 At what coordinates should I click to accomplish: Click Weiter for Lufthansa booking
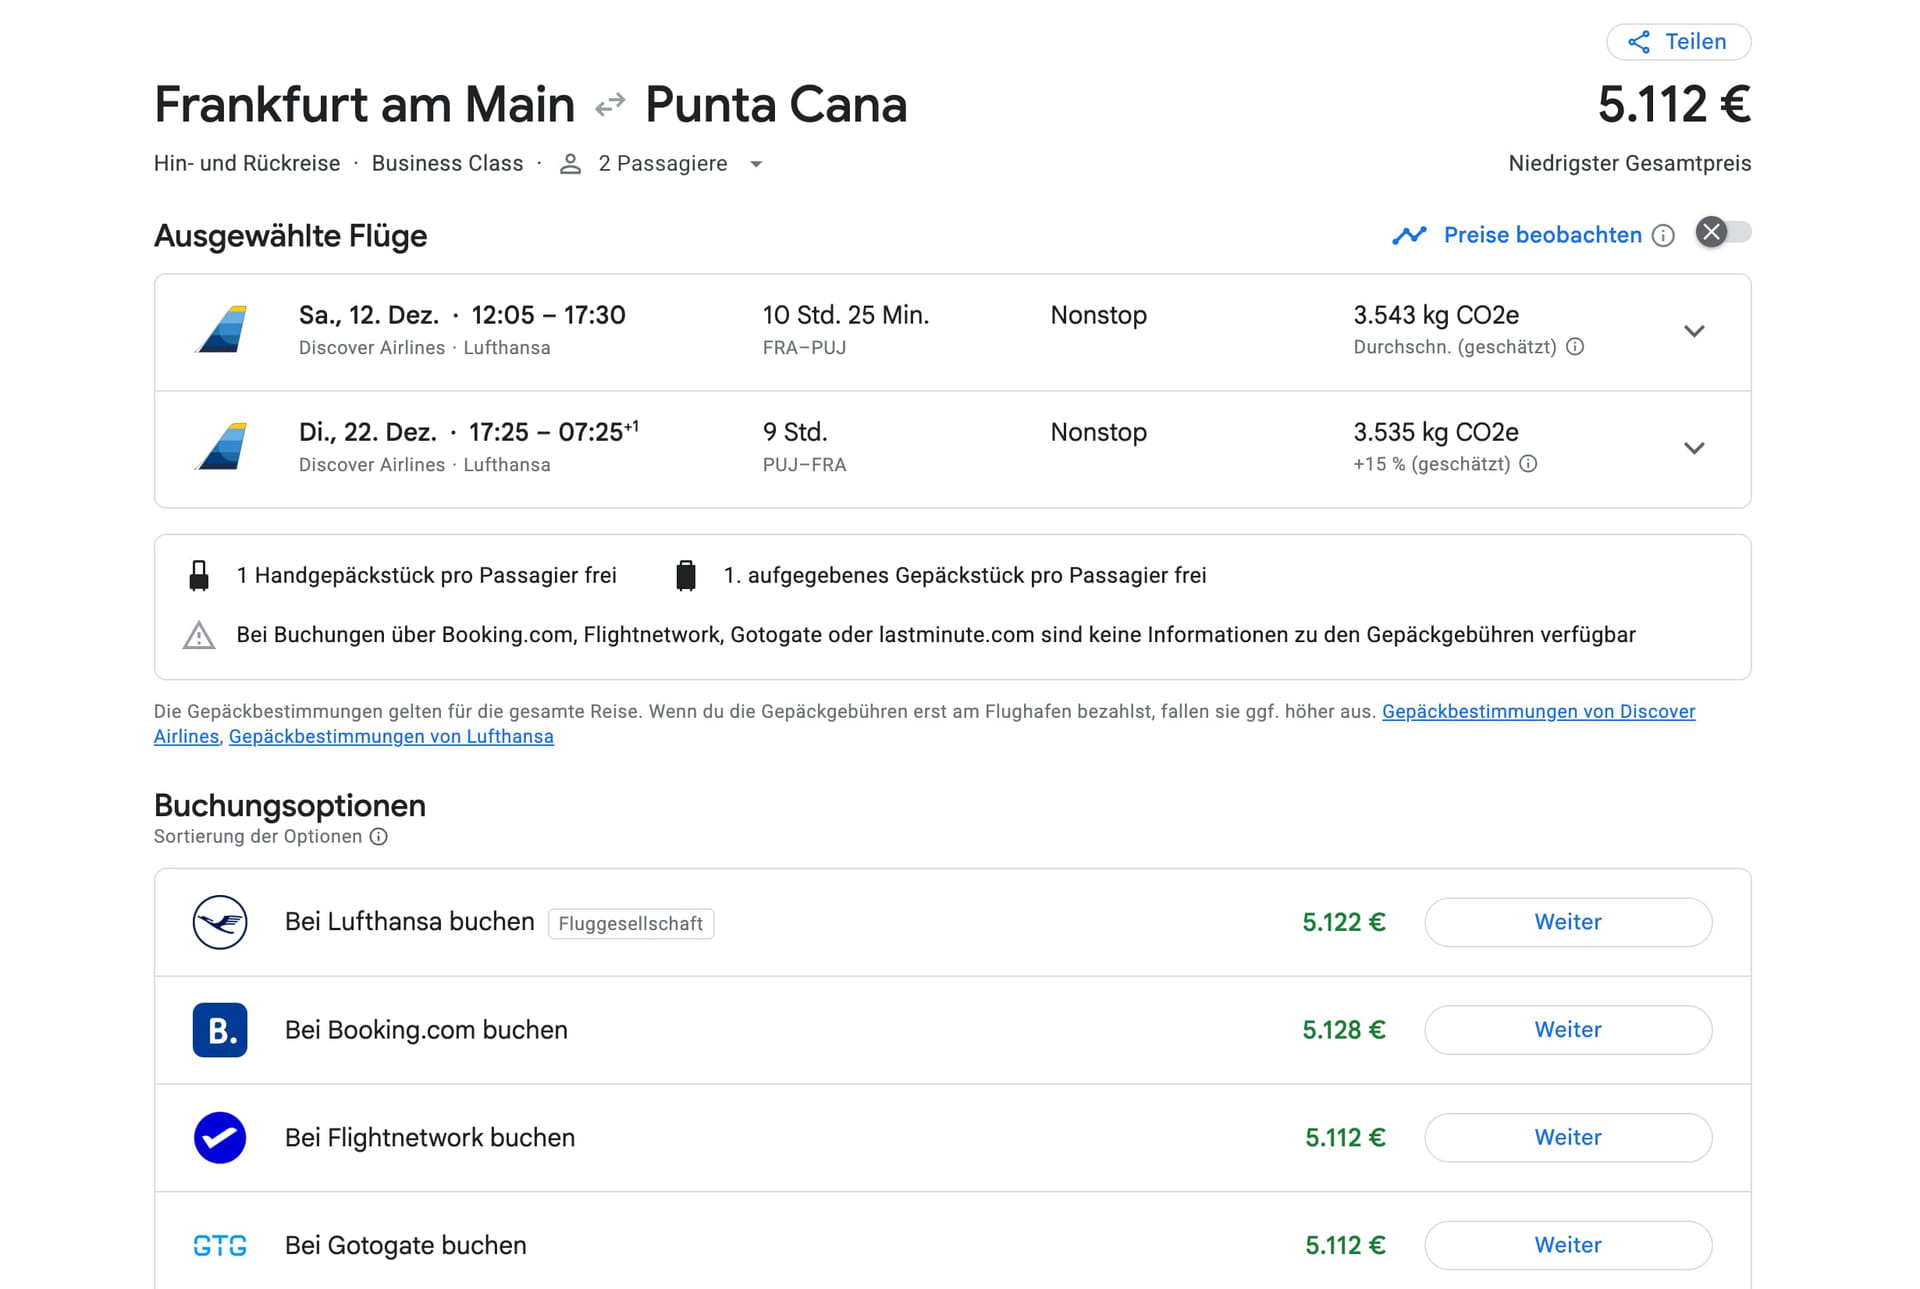point(1568,922)
